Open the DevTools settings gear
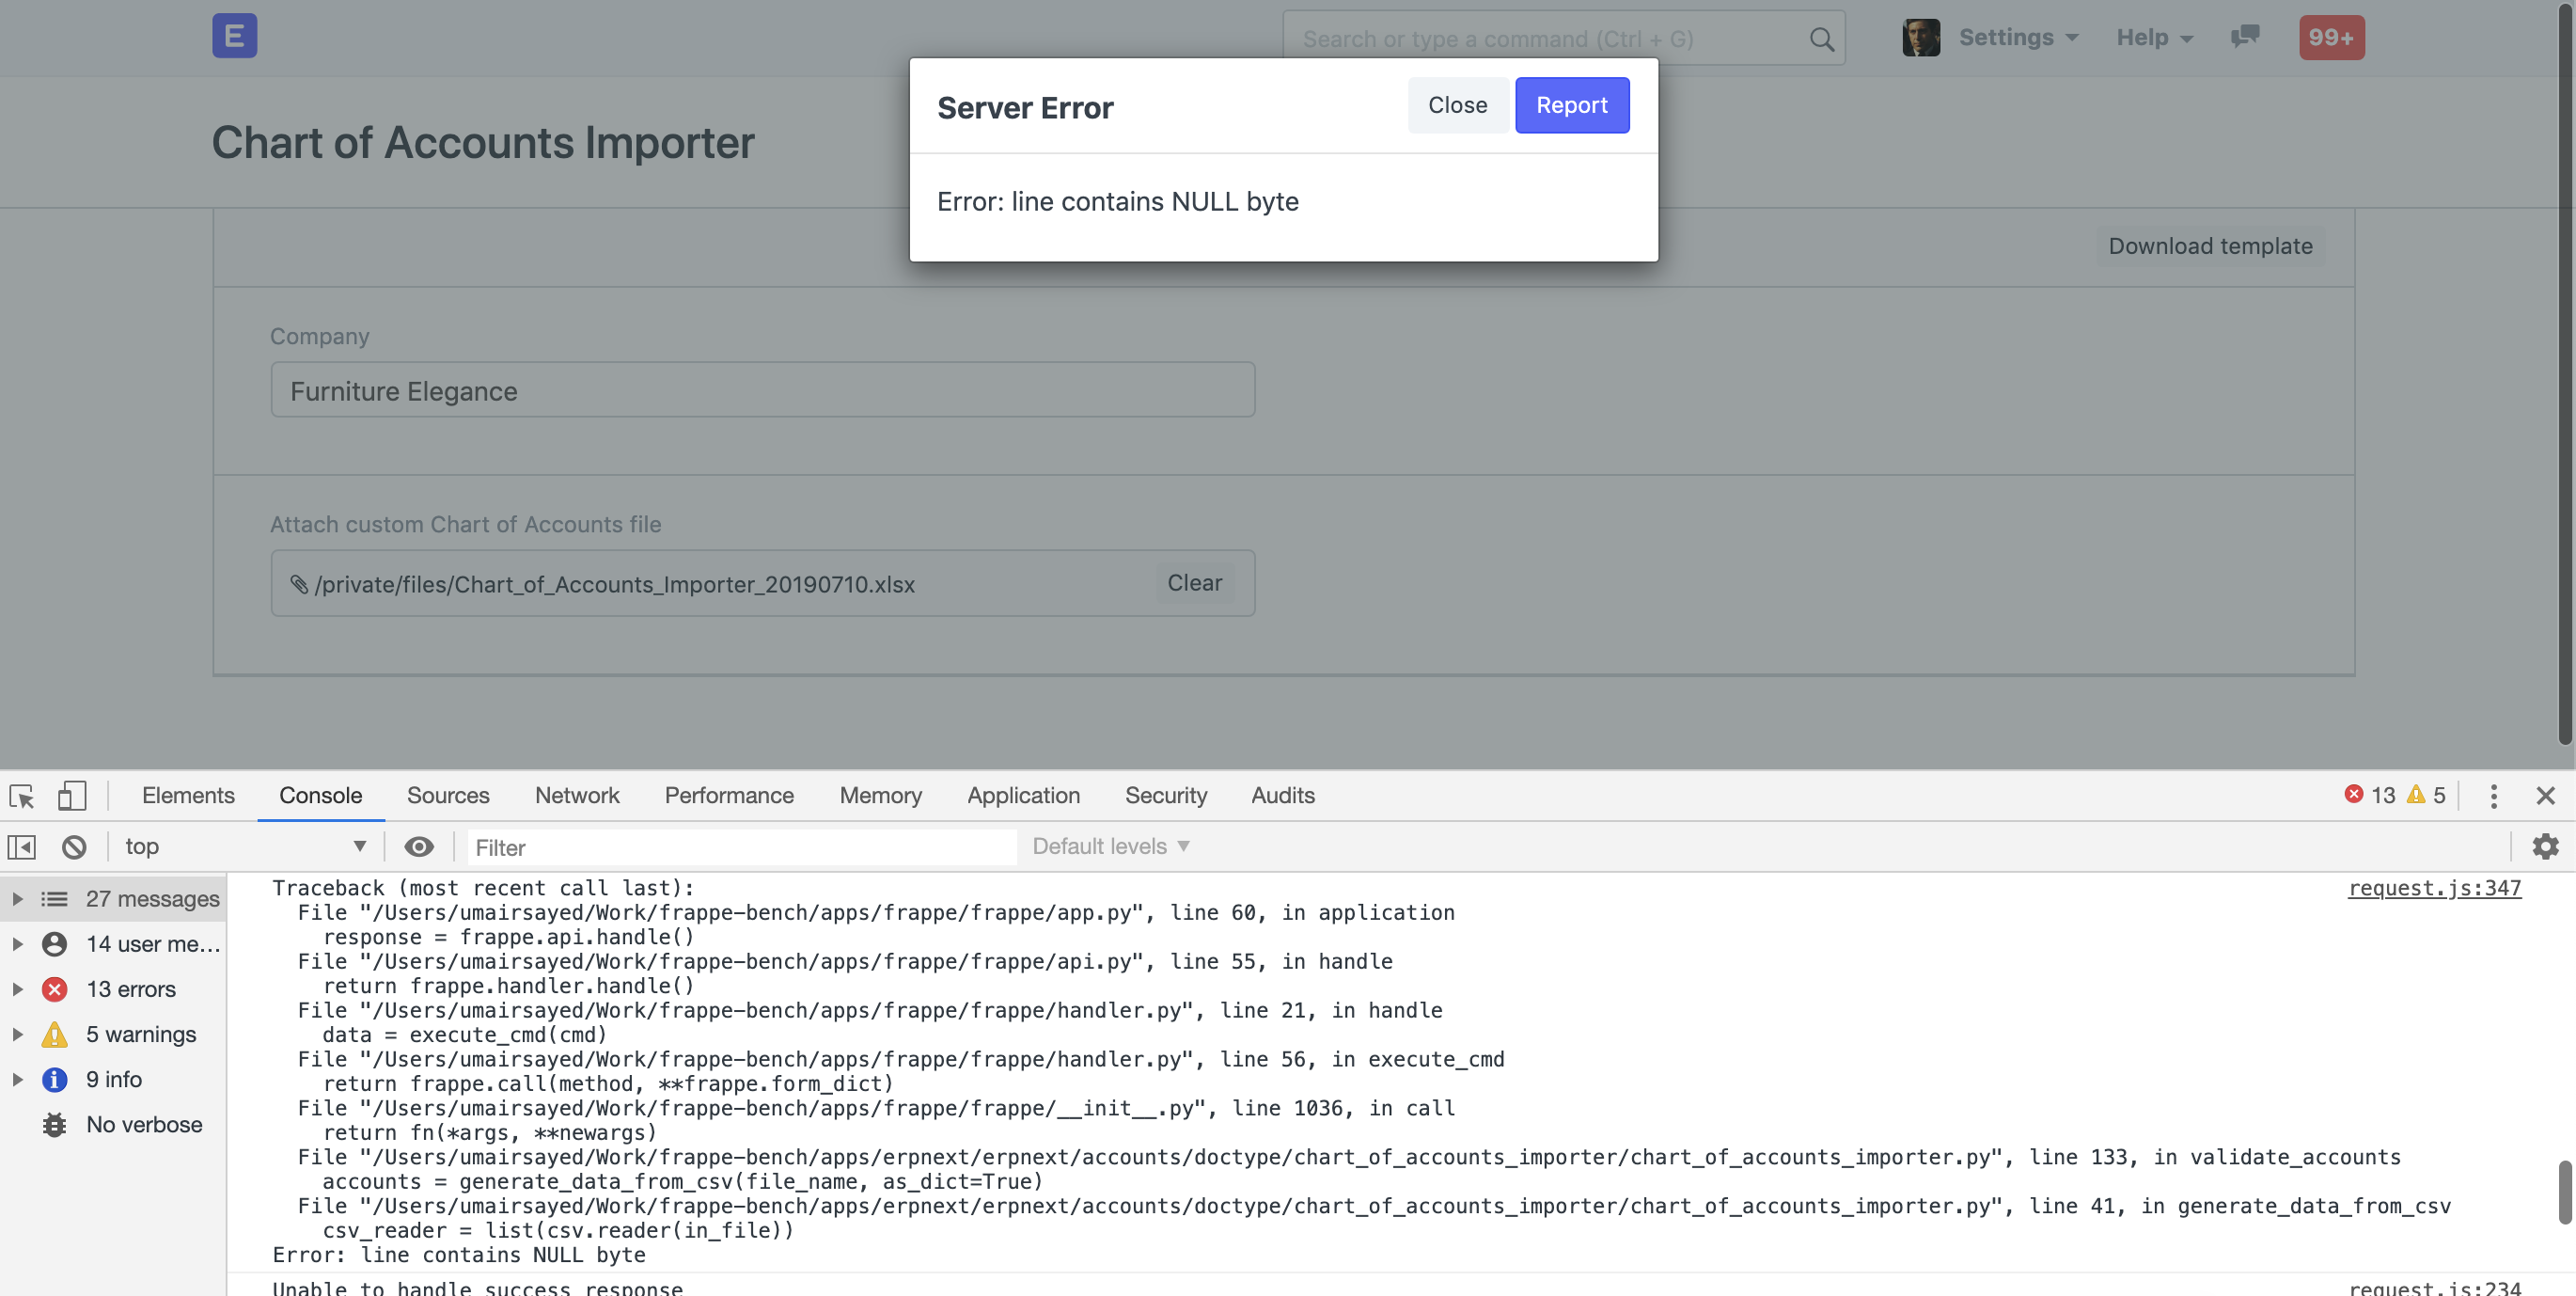The width and height of the screenshot is (2576, 1296). 2546,846
